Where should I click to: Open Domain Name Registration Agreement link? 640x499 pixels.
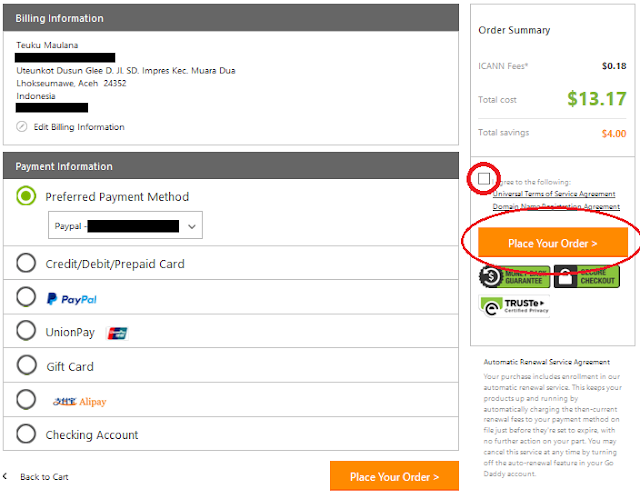[x=556, y=207]
